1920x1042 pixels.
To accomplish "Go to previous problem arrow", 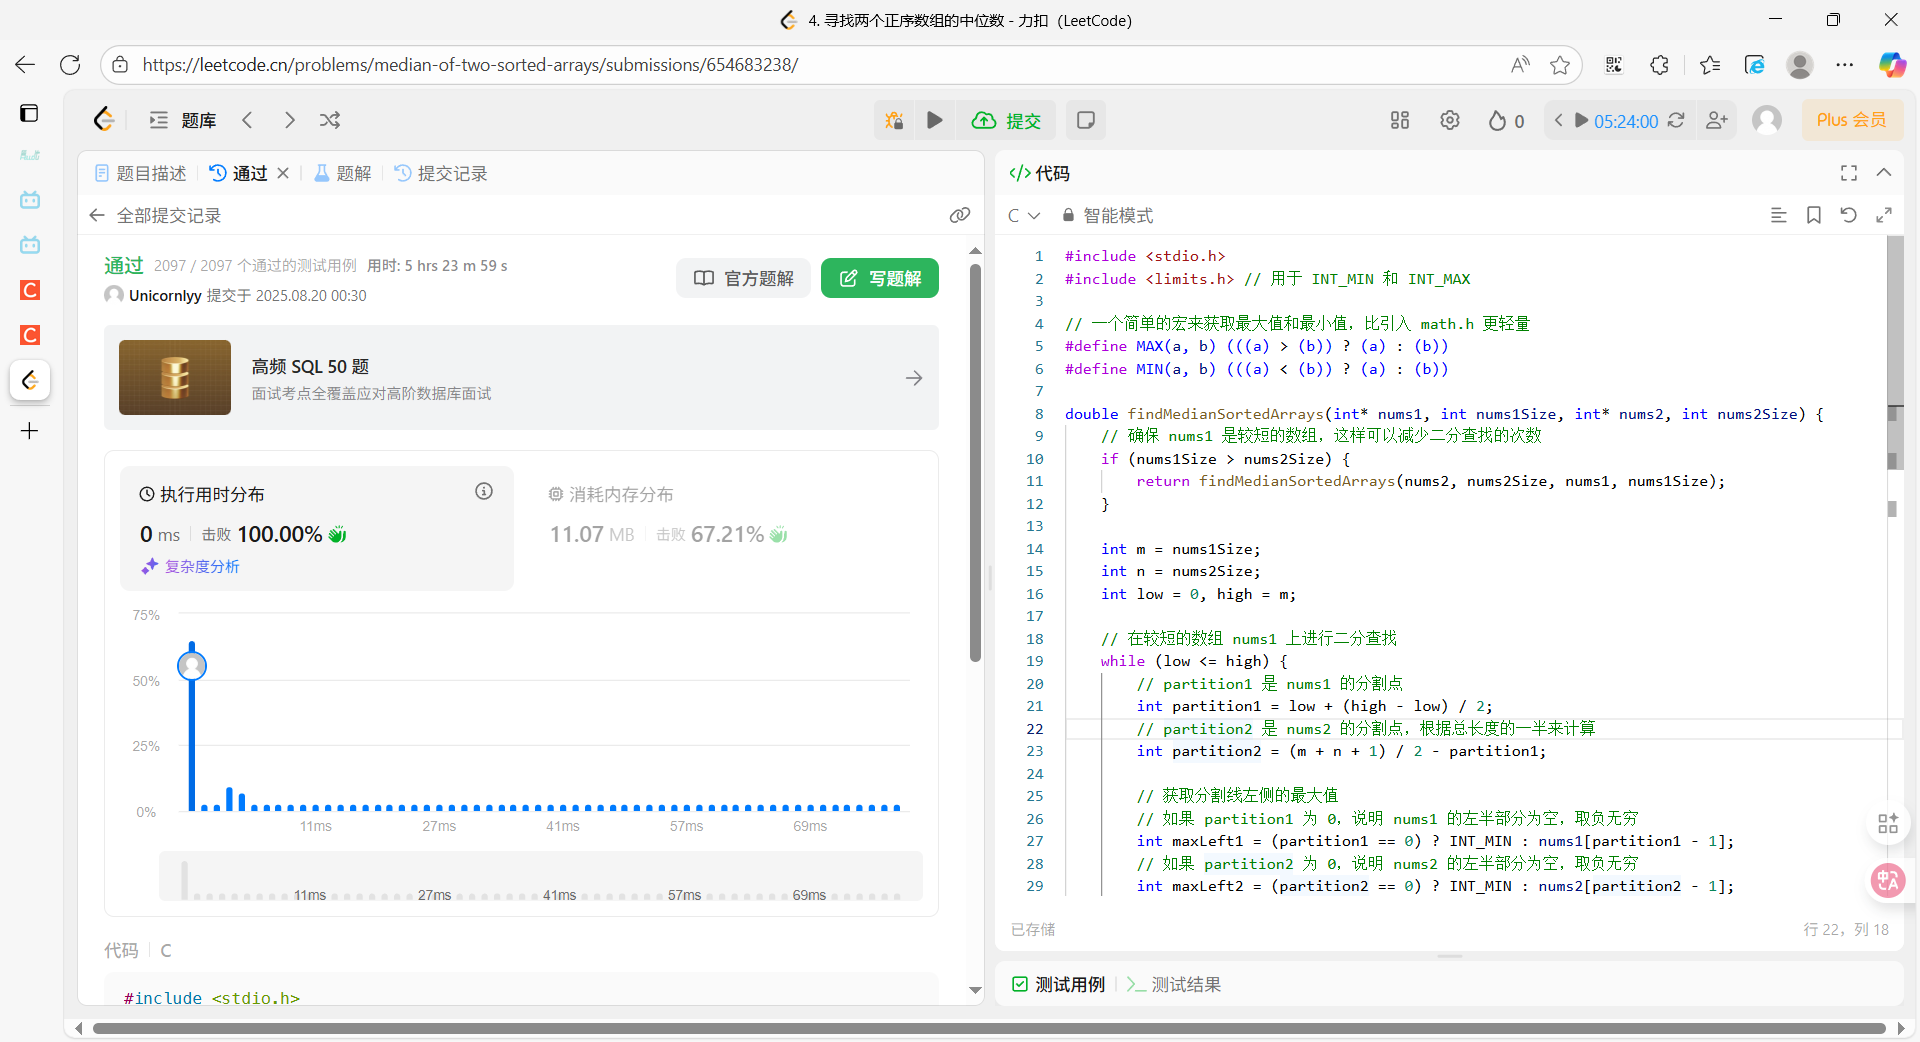I will (x=248, y=120).
